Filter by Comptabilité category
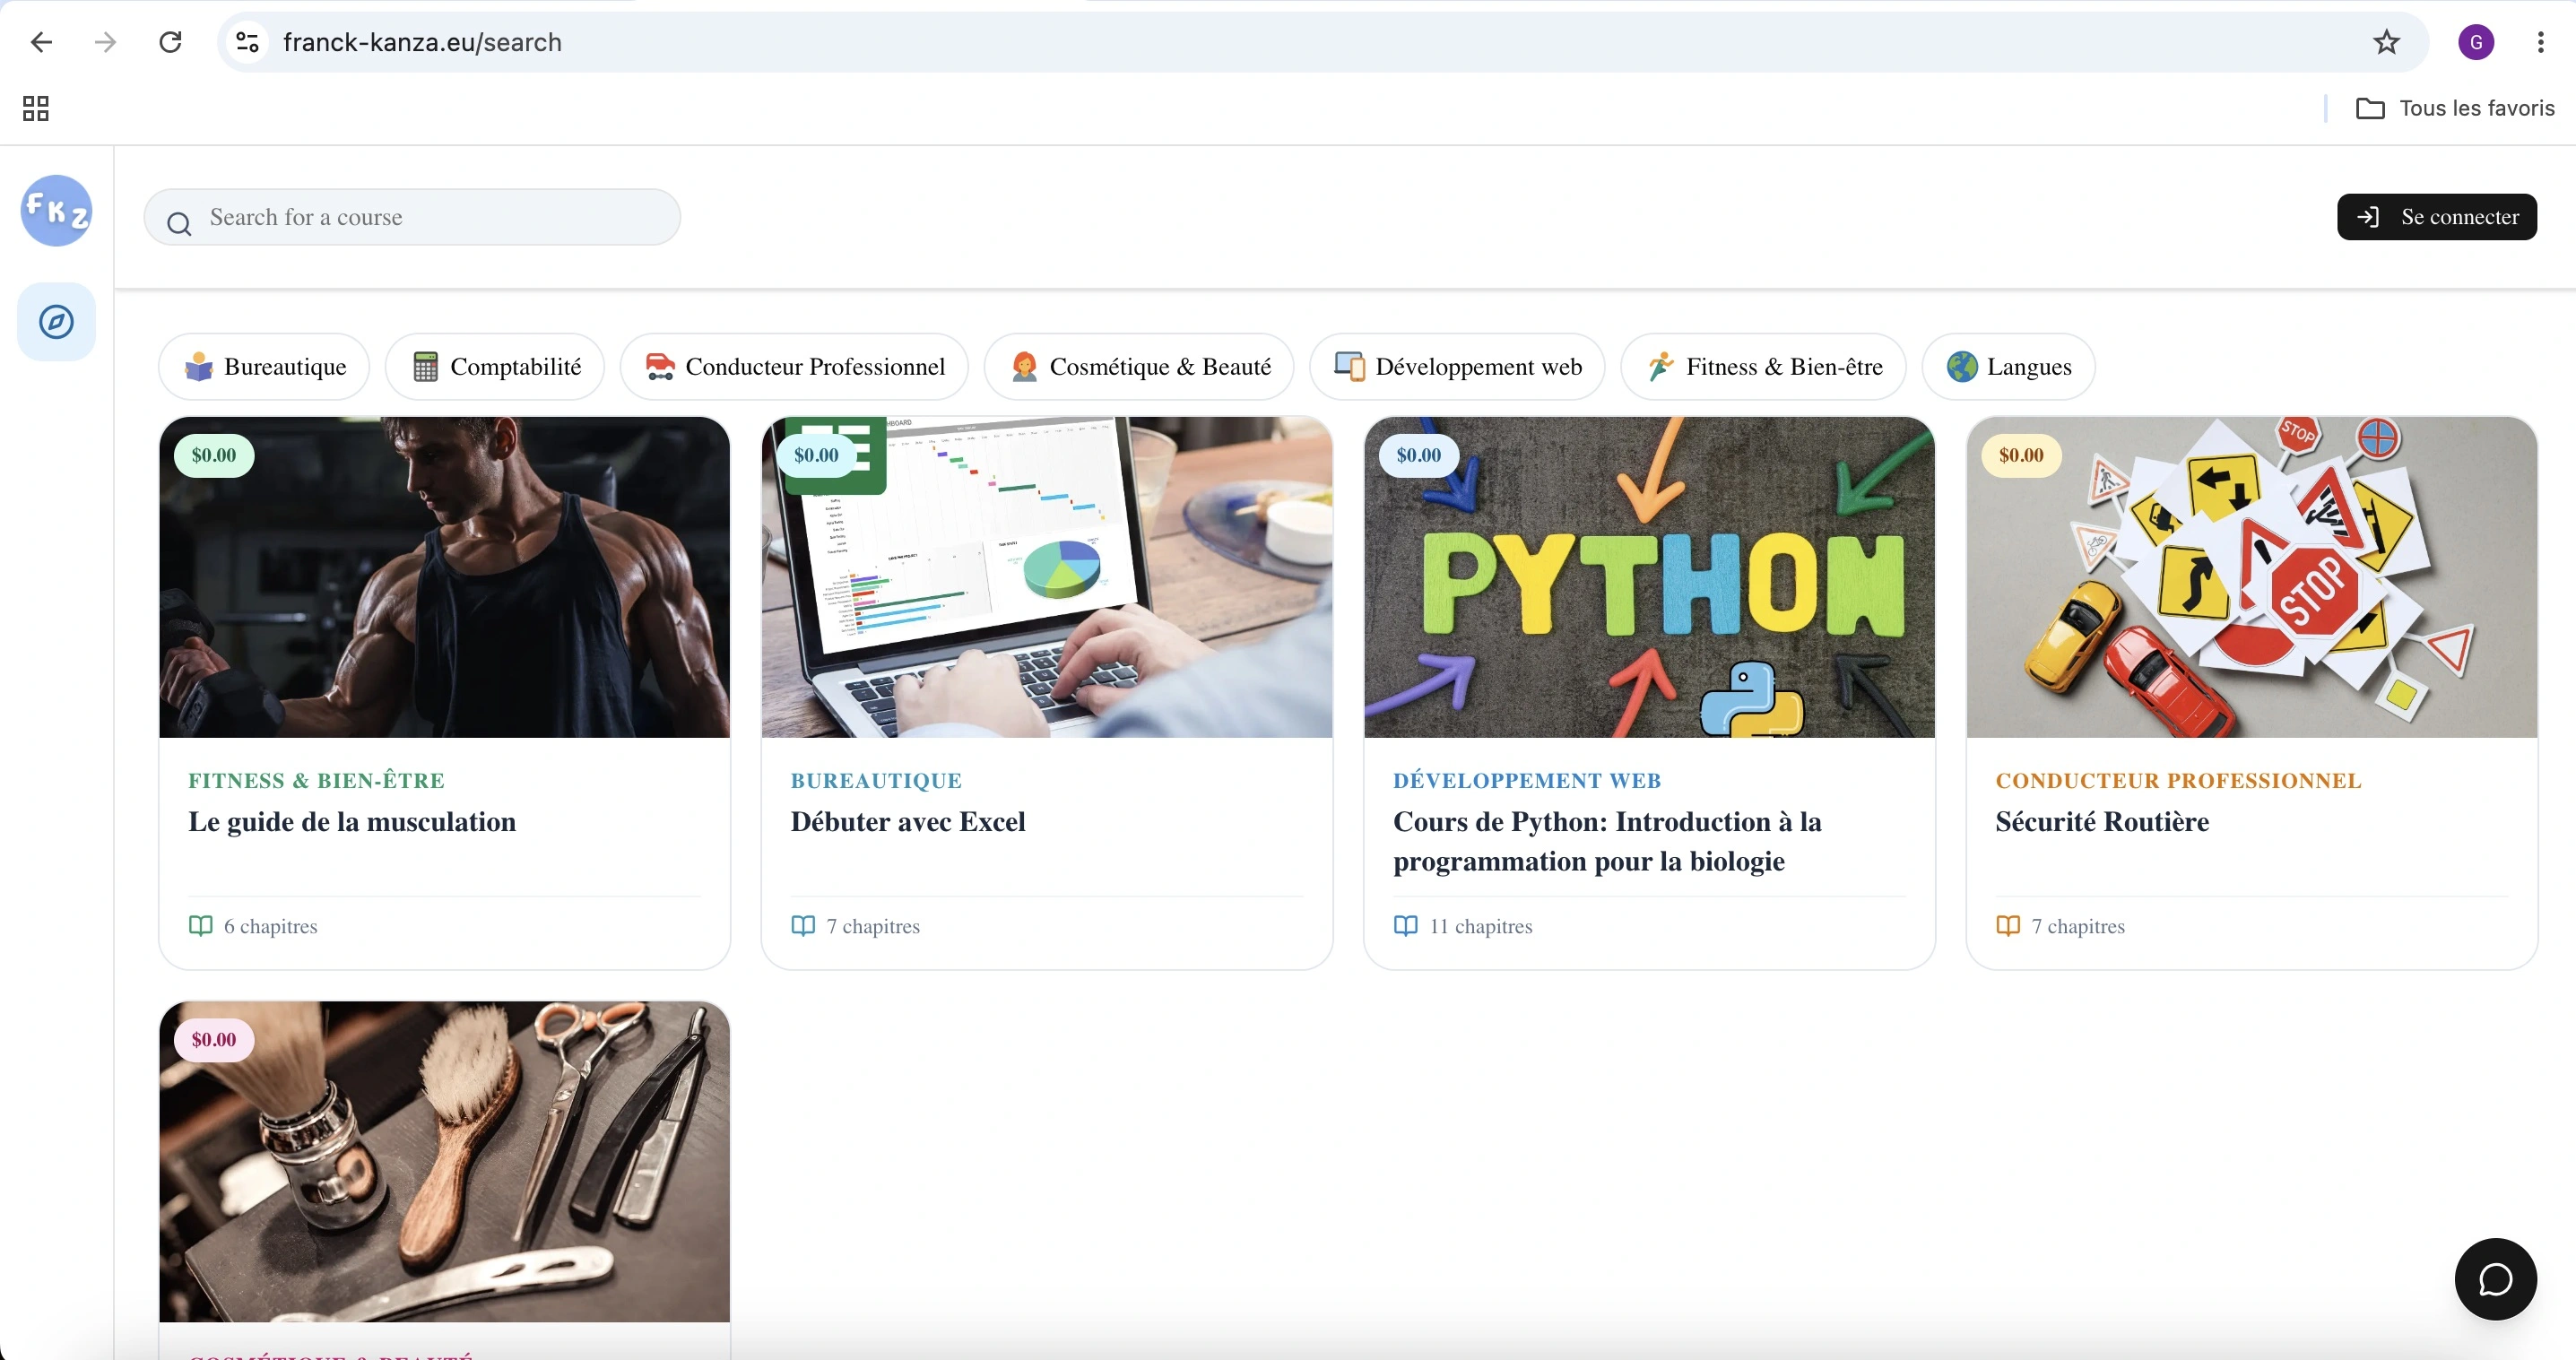 495,367
